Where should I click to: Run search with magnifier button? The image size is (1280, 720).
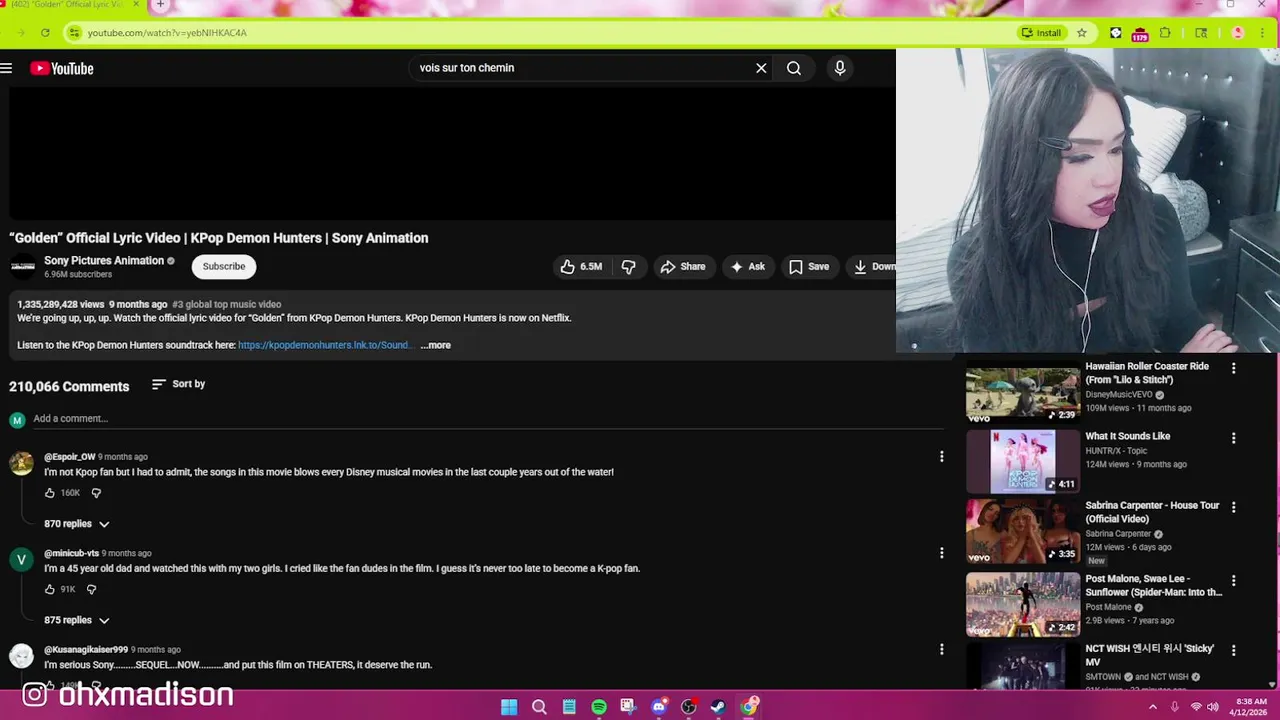pos(794,68)
